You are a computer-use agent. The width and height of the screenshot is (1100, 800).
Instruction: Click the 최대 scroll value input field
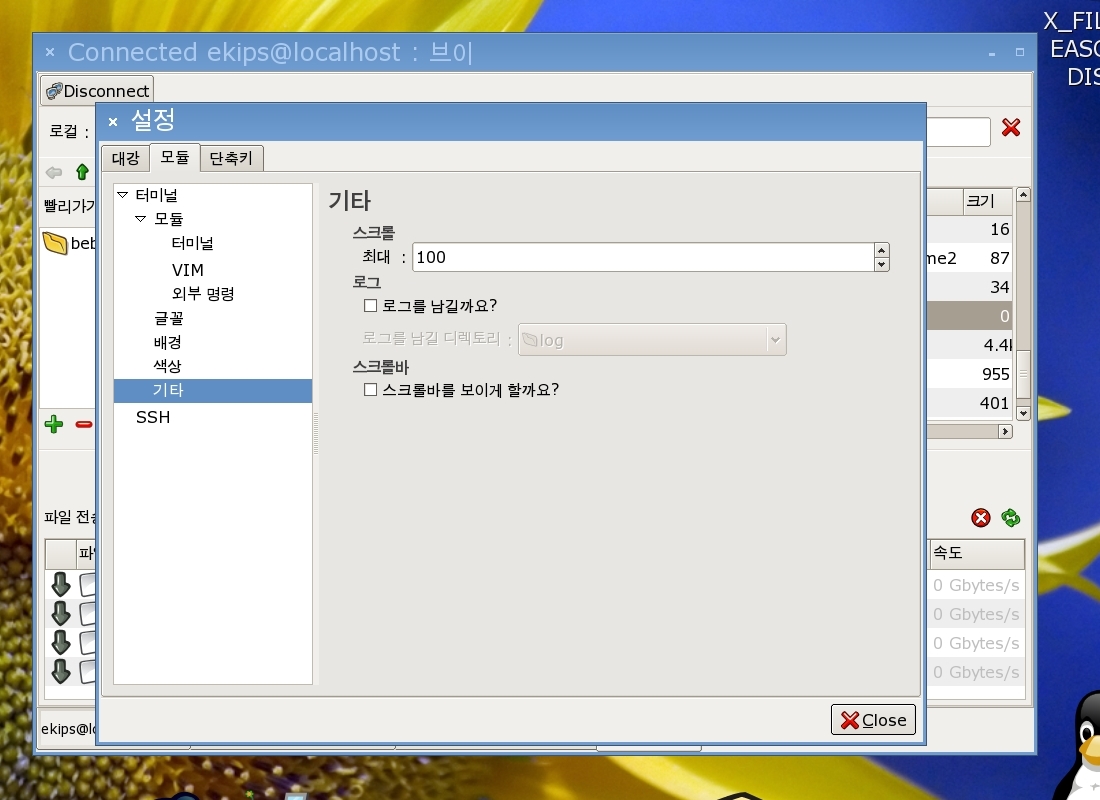pos(640,257)
